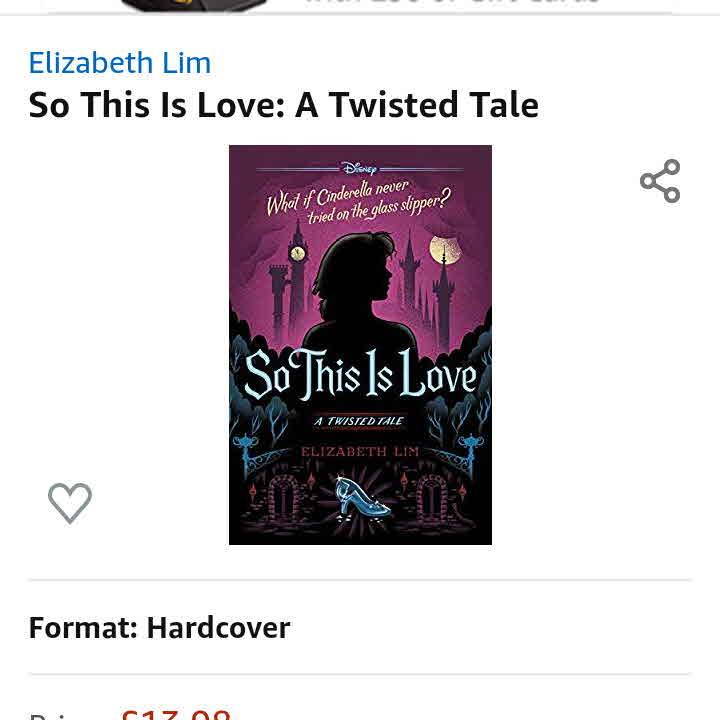
Task: Tap the large So This Is Love lettering on the cover
Action: point(361,374)
